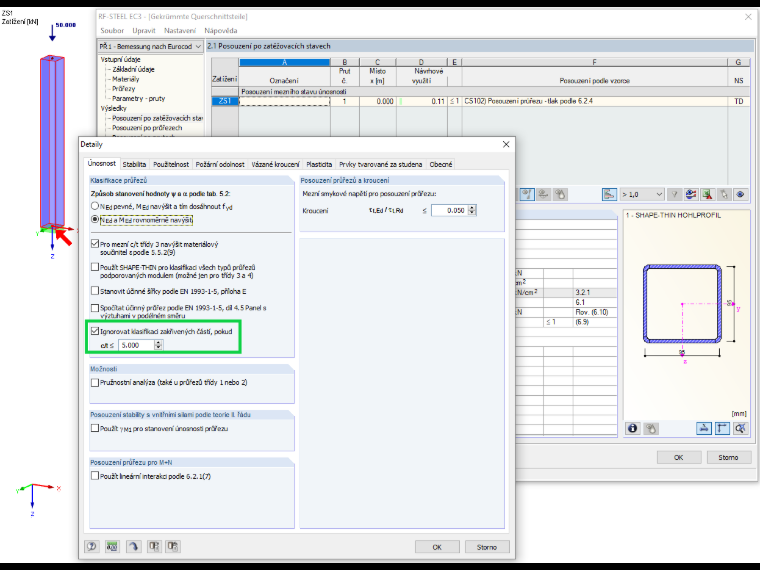Click OK in the RF-STEEL EC3 window
Viewport: 760px width, 570px height.
tap(679, 457)
